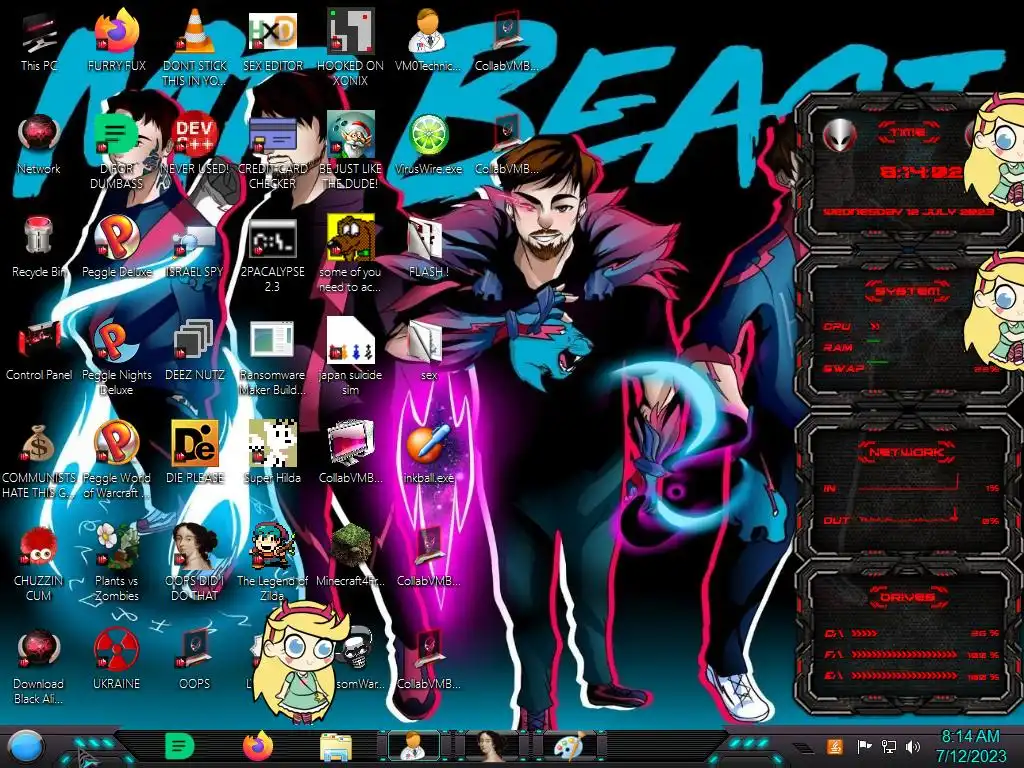Viewport: 1024px width, 768px height.
Task: Select the VLC cone desktop icon
Action: (x=195, y=49)
